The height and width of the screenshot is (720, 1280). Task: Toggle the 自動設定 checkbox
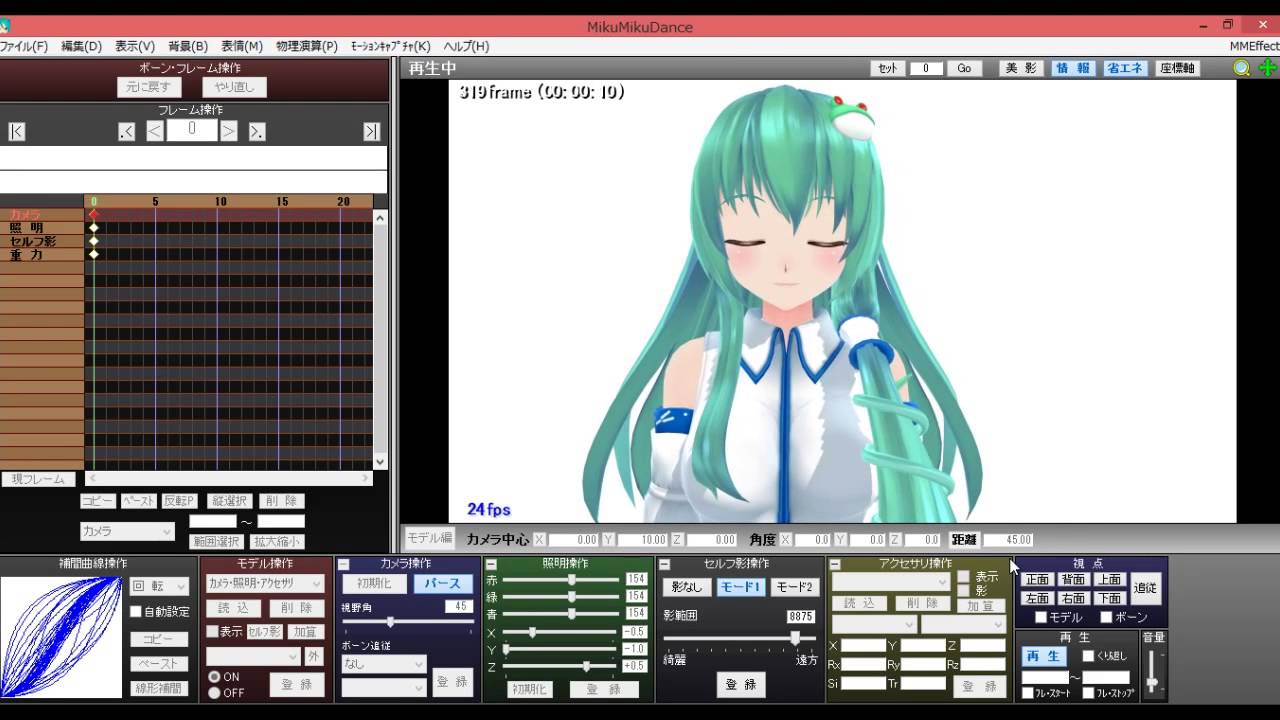(136, 611)
